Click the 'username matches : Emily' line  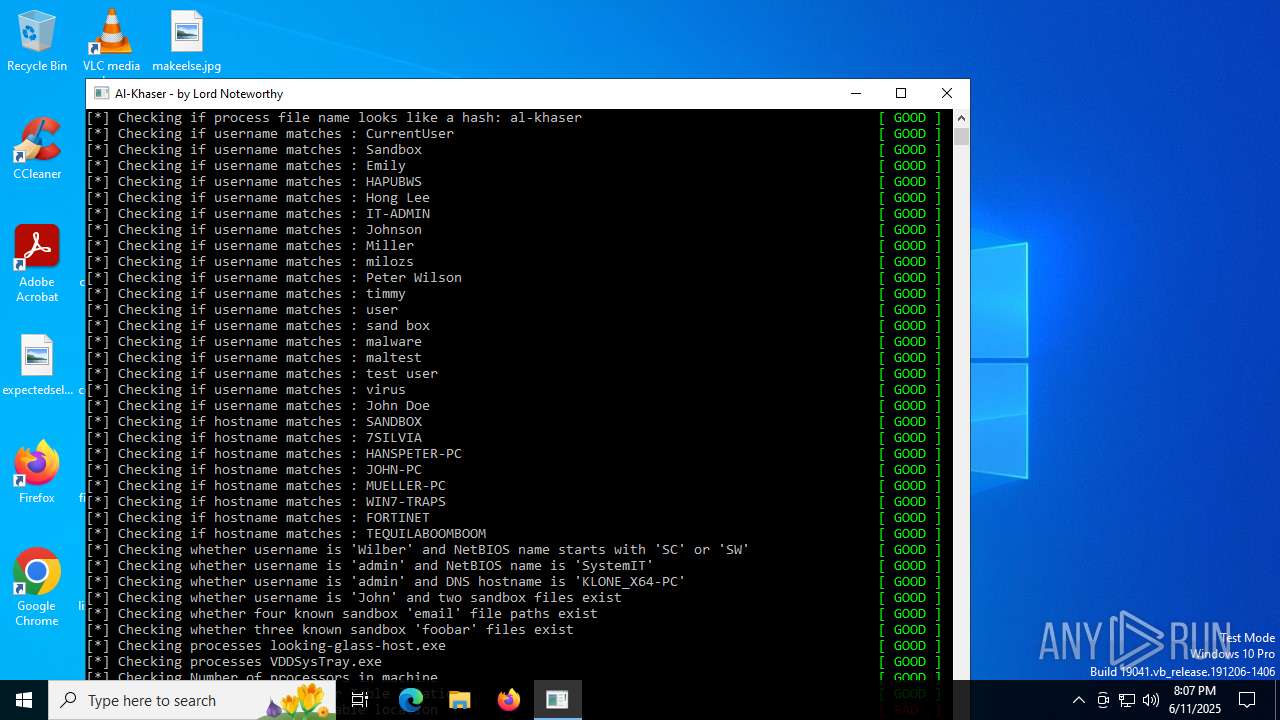(x=246, y=166)
